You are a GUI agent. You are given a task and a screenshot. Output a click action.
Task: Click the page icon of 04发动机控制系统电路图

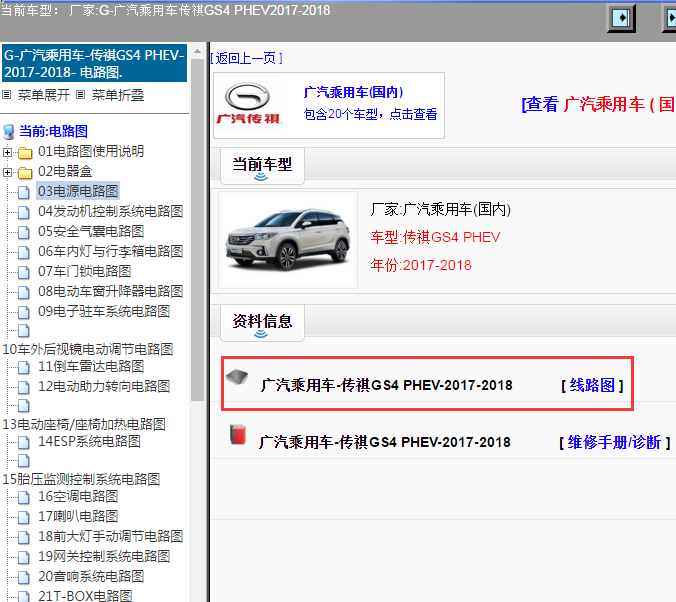click(24, 212)
